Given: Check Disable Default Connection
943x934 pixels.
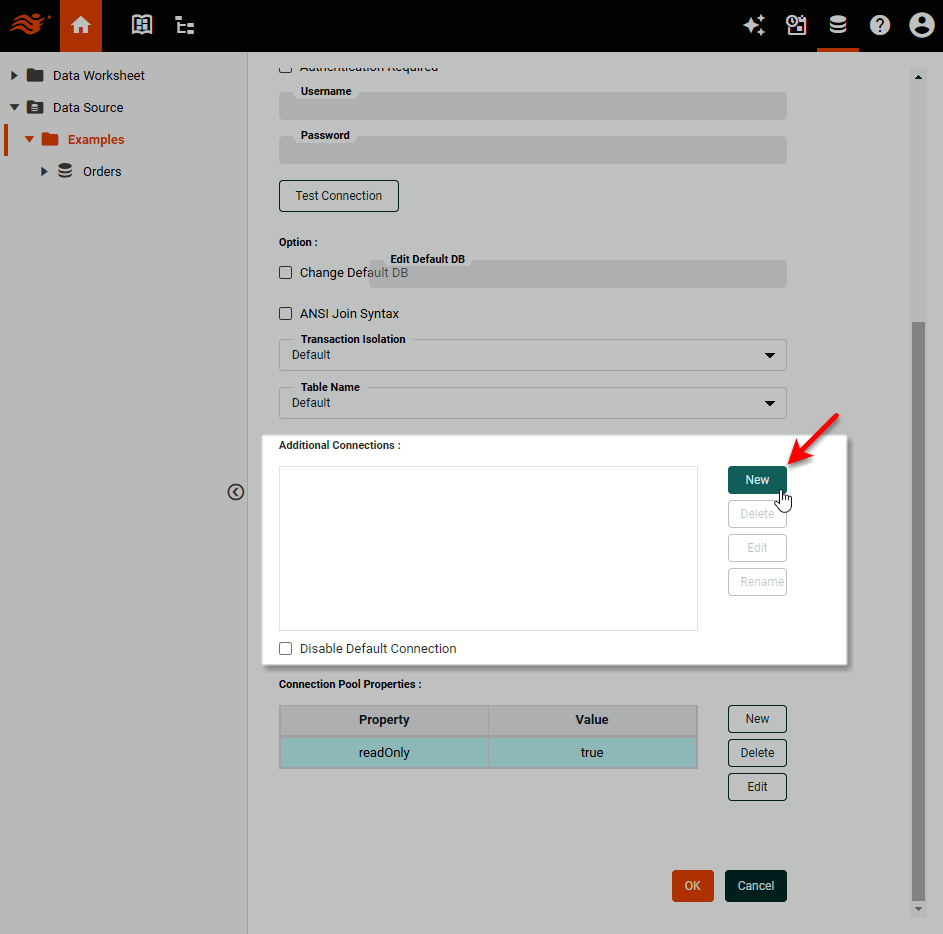Looking at the screenshot, I should [x=285, y=648].
